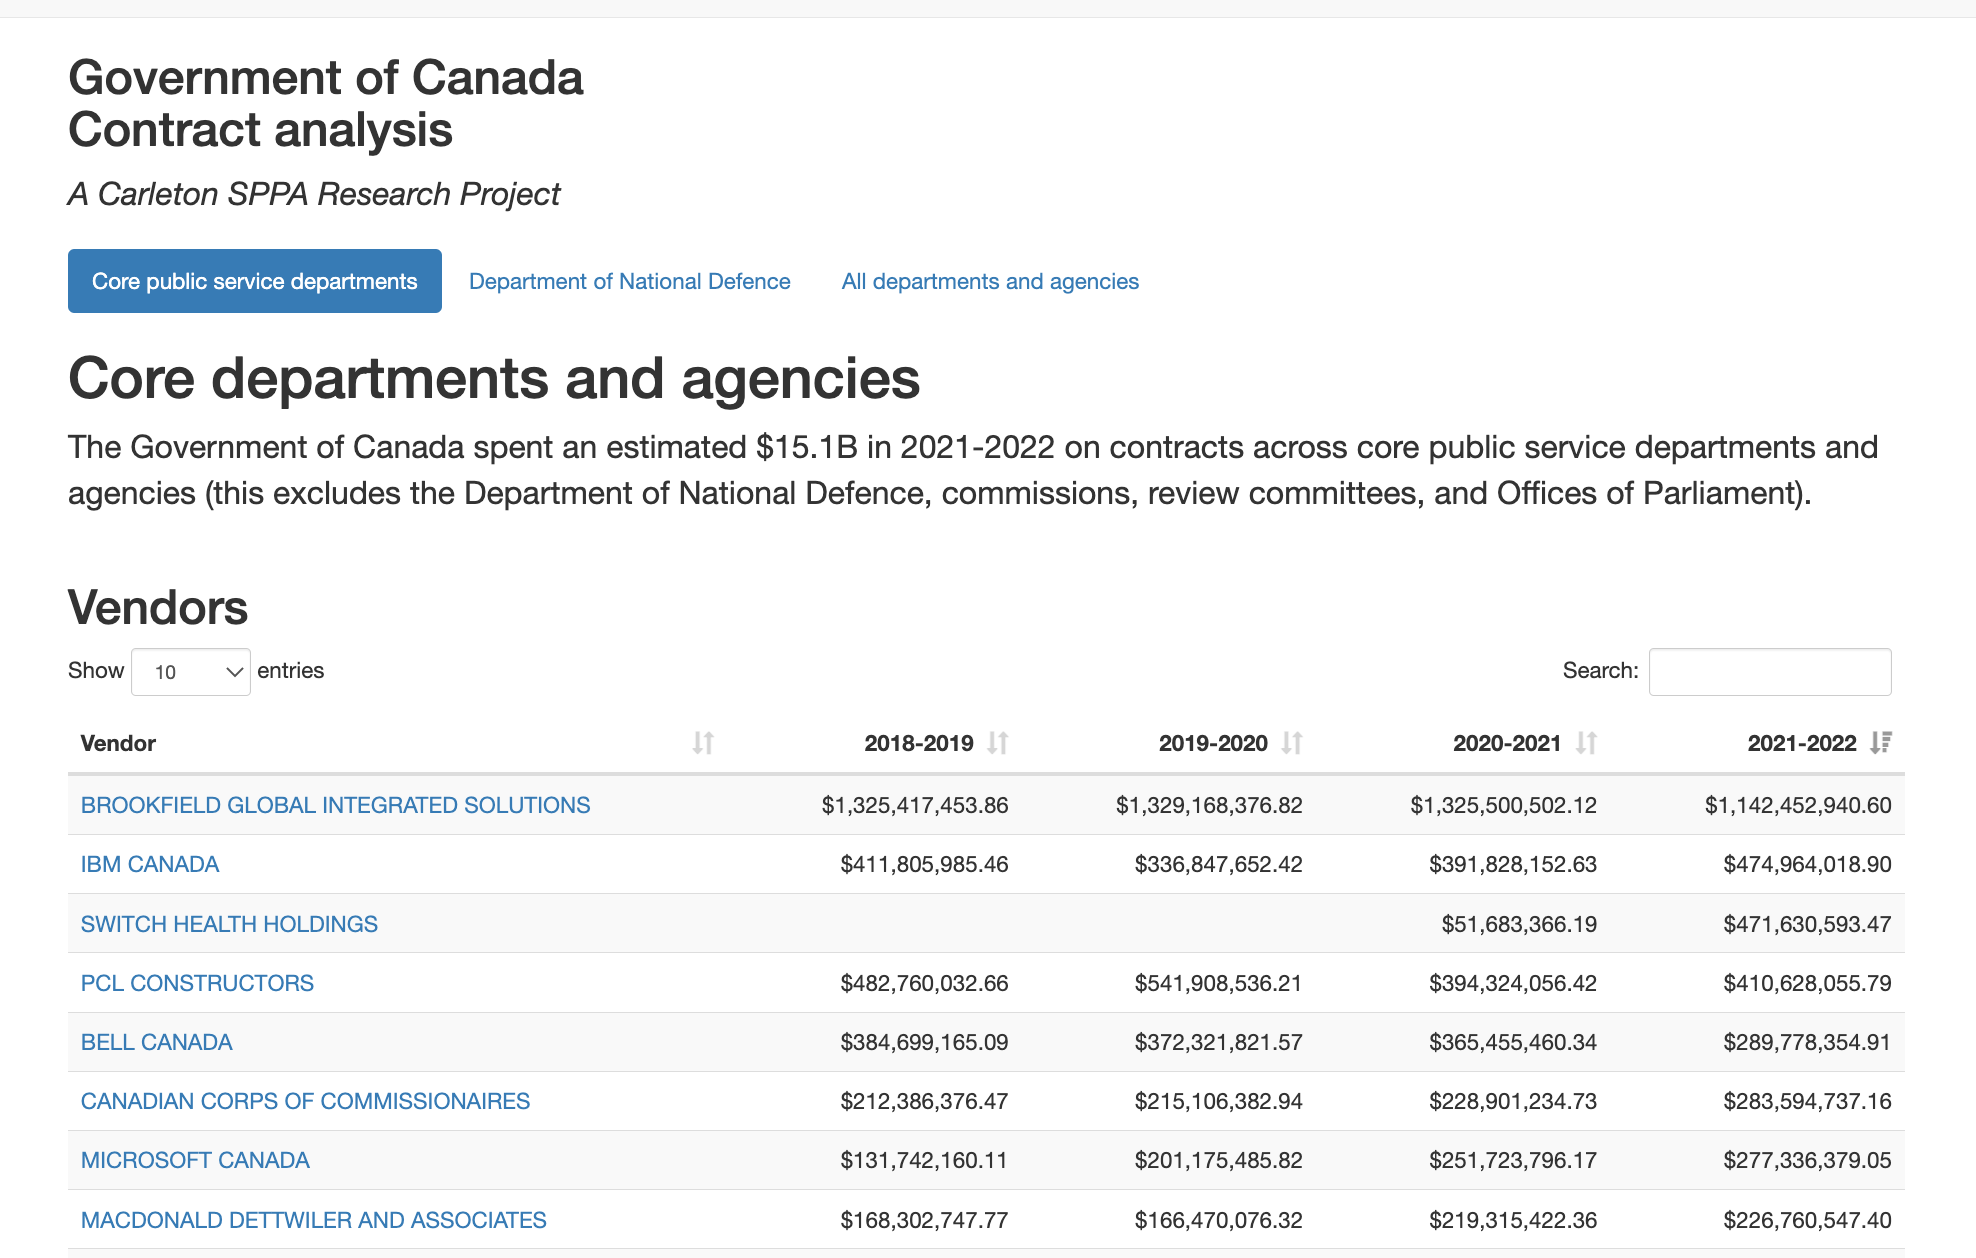The height and width of the screenshot is (1258, 1976).
Task: Switch to Department of National Defence tab
Action: pyautogui.click(x=629, y=281)
